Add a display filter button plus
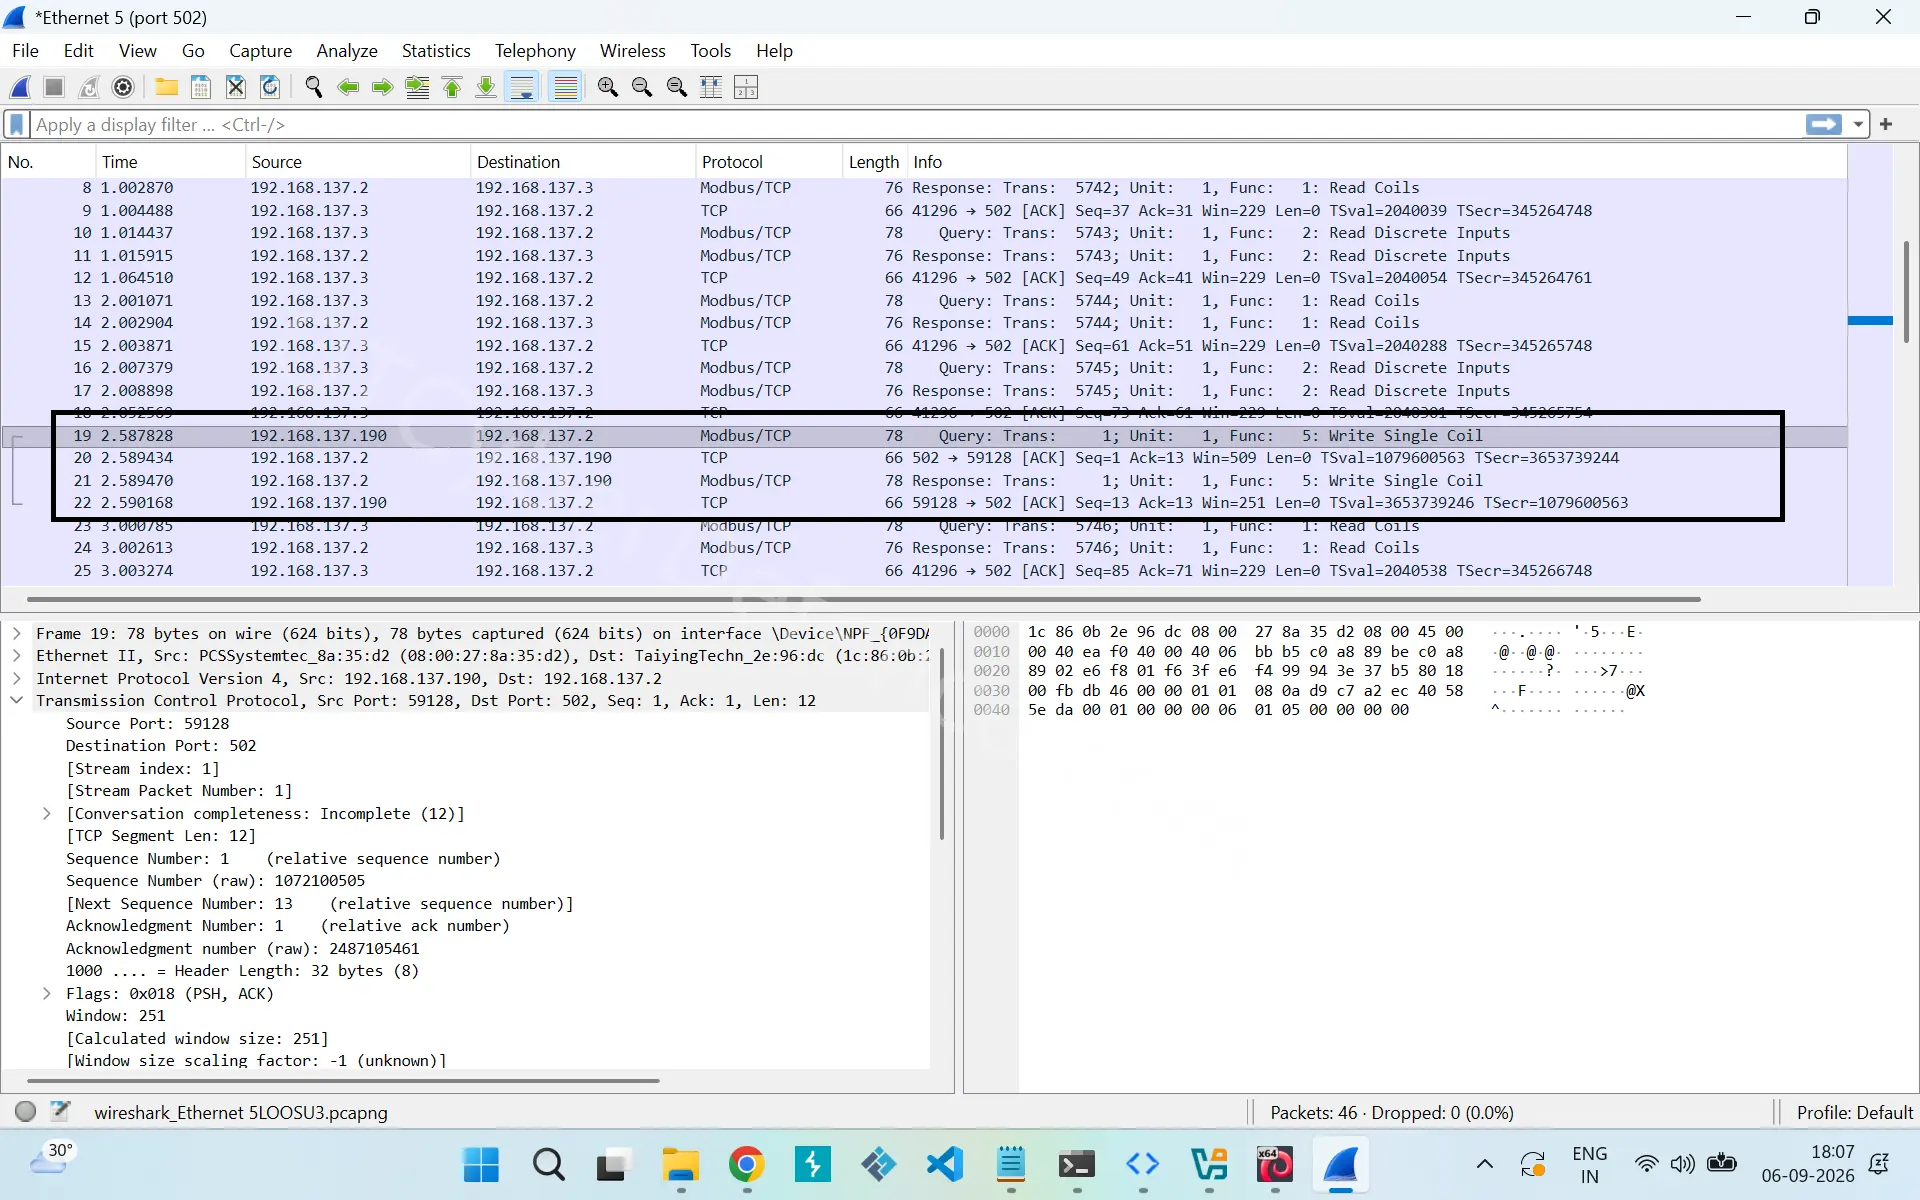The image size is (1920, 1200). (1886, 124)
